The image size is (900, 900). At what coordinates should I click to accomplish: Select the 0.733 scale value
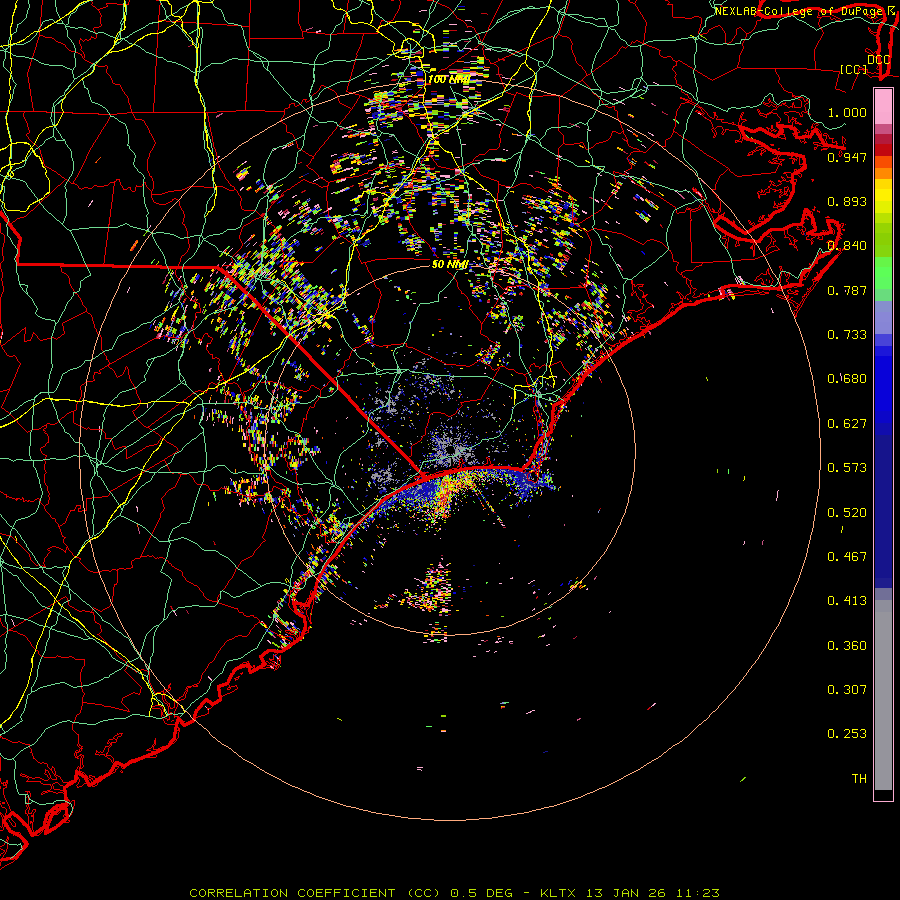(847, 335)
